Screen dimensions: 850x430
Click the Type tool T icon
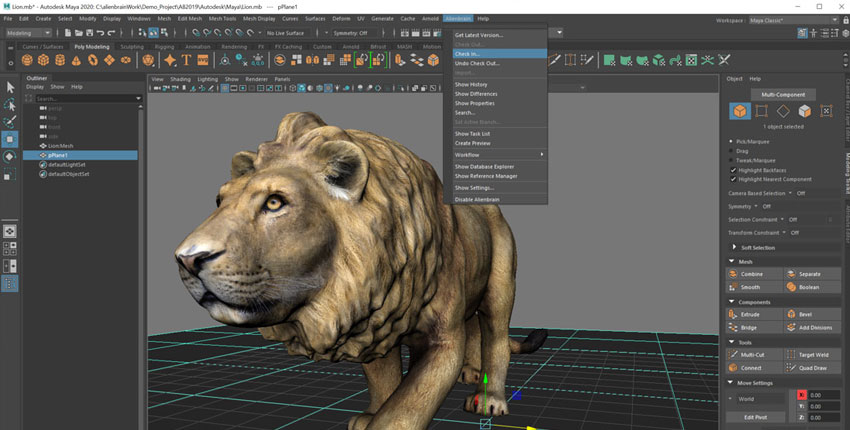(x=186, y=60)
